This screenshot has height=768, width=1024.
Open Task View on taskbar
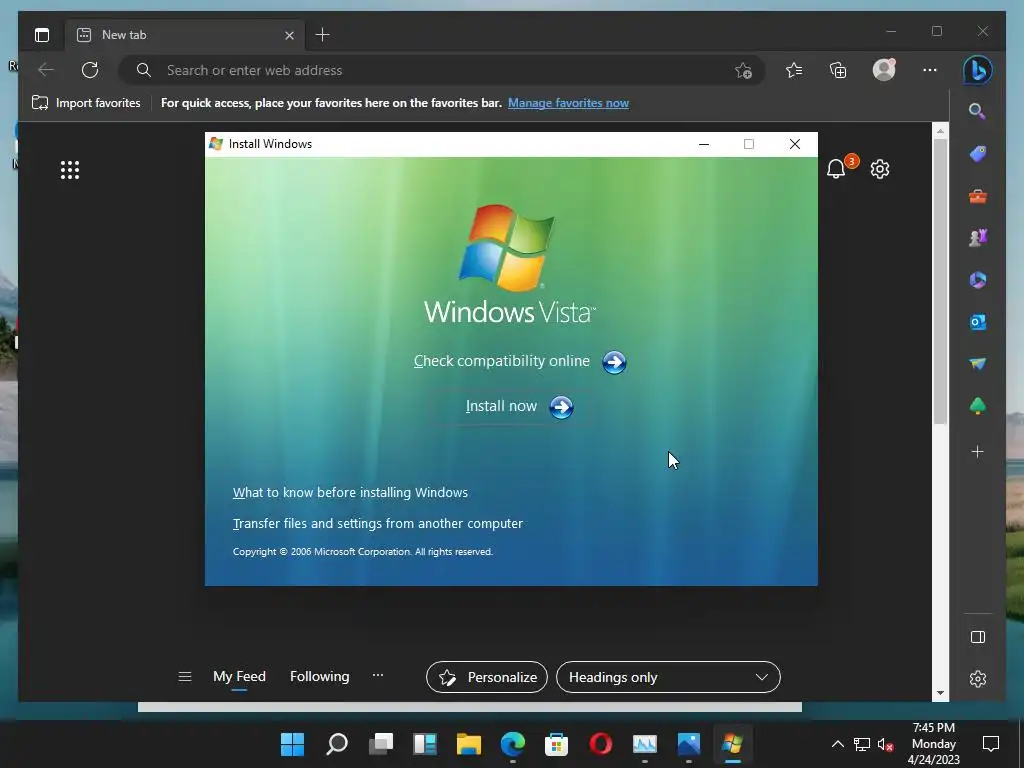click(x=381, y=744)
